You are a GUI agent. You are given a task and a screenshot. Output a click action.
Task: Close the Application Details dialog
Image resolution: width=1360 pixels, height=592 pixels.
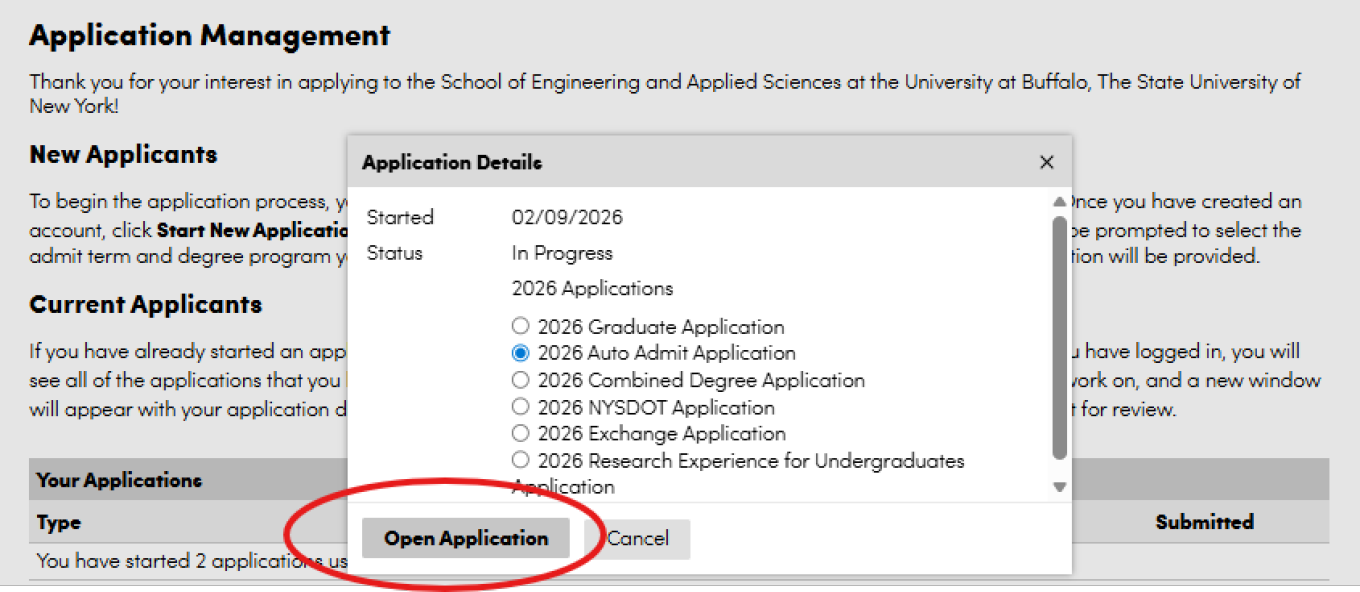point(1046,162)
